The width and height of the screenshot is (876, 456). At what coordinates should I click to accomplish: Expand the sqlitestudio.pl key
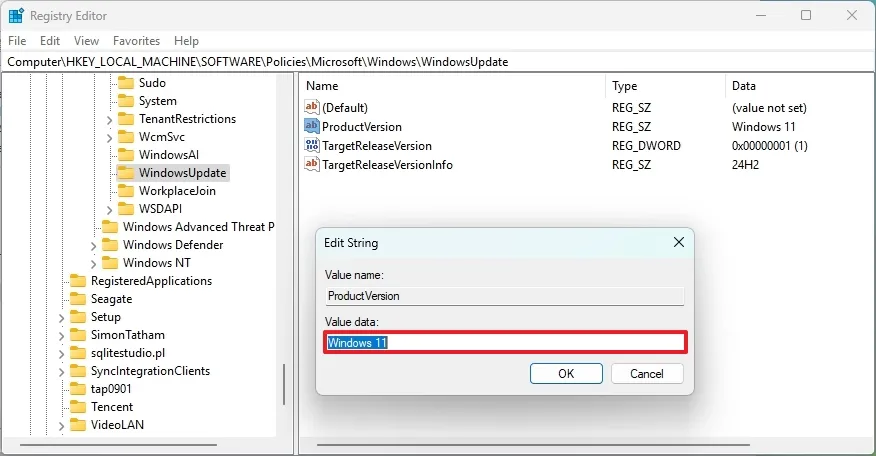click(61, 354)
